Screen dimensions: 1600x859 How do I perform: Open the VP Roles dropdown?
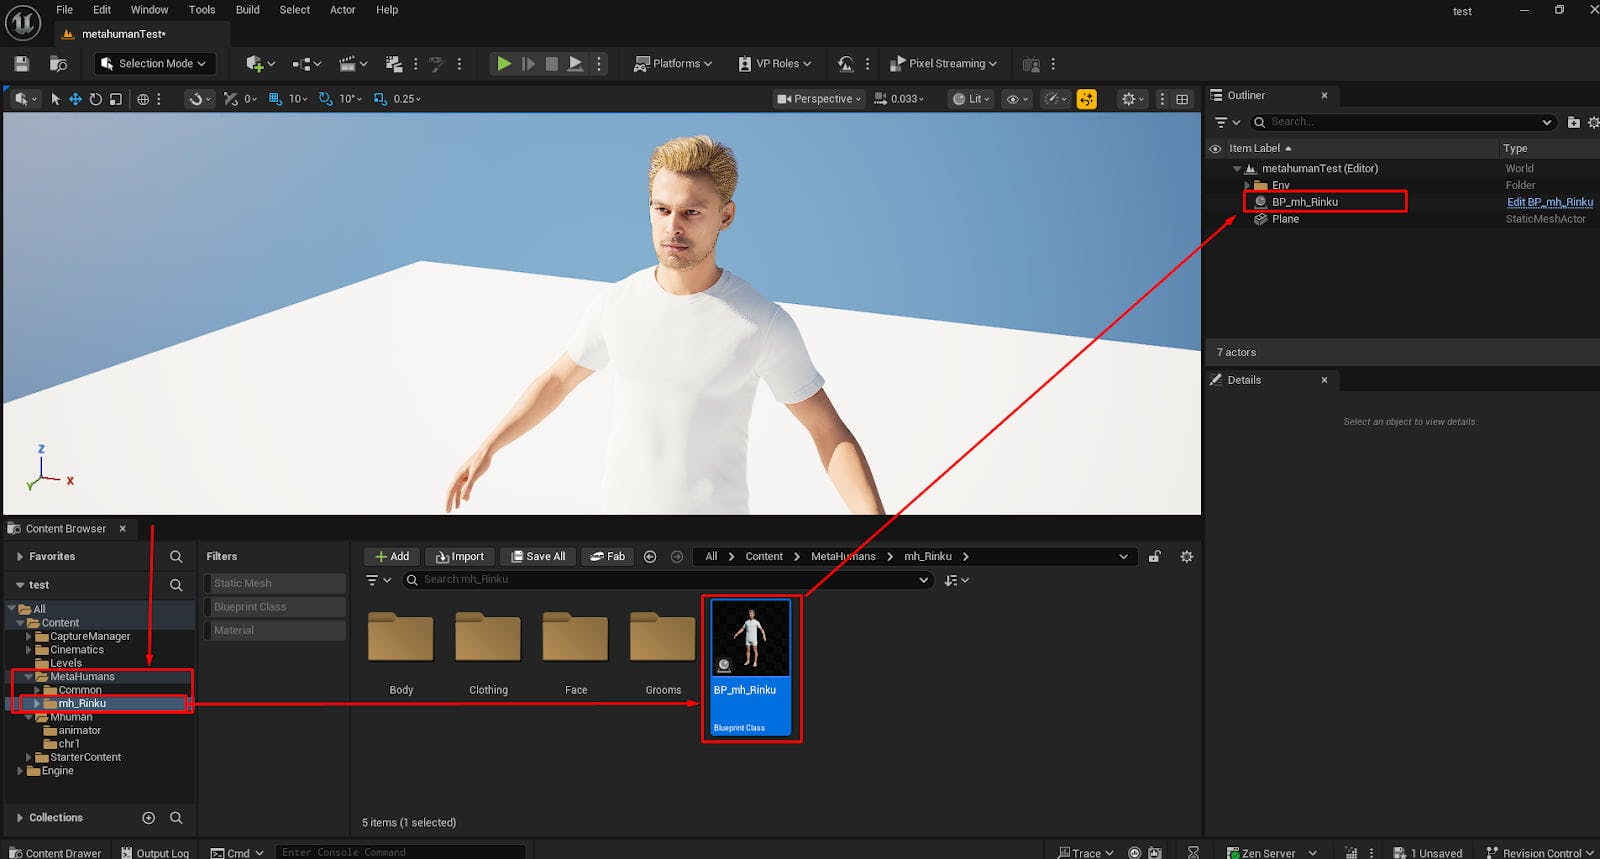click(775, 64)
